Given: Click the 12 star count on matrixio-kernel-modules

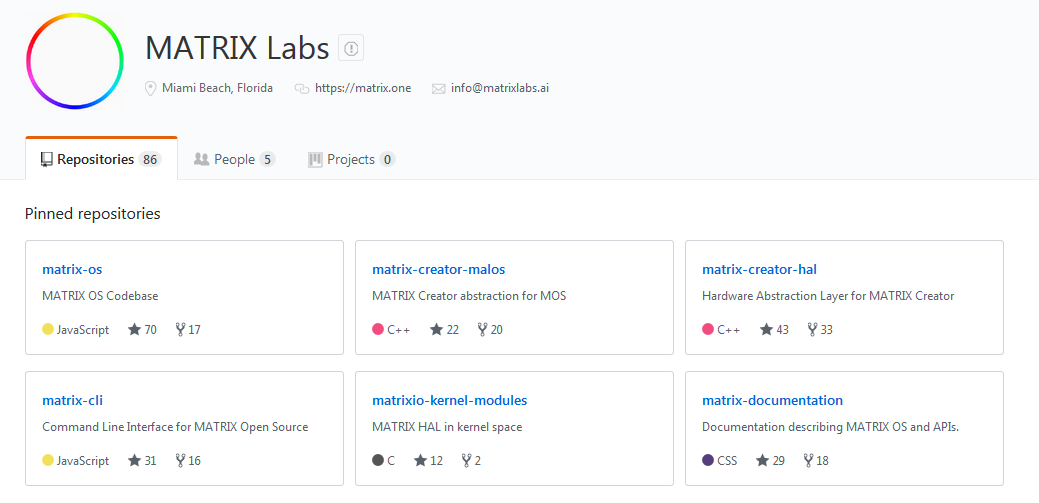Looking at the screenshot, I should (x=436, y=461).
